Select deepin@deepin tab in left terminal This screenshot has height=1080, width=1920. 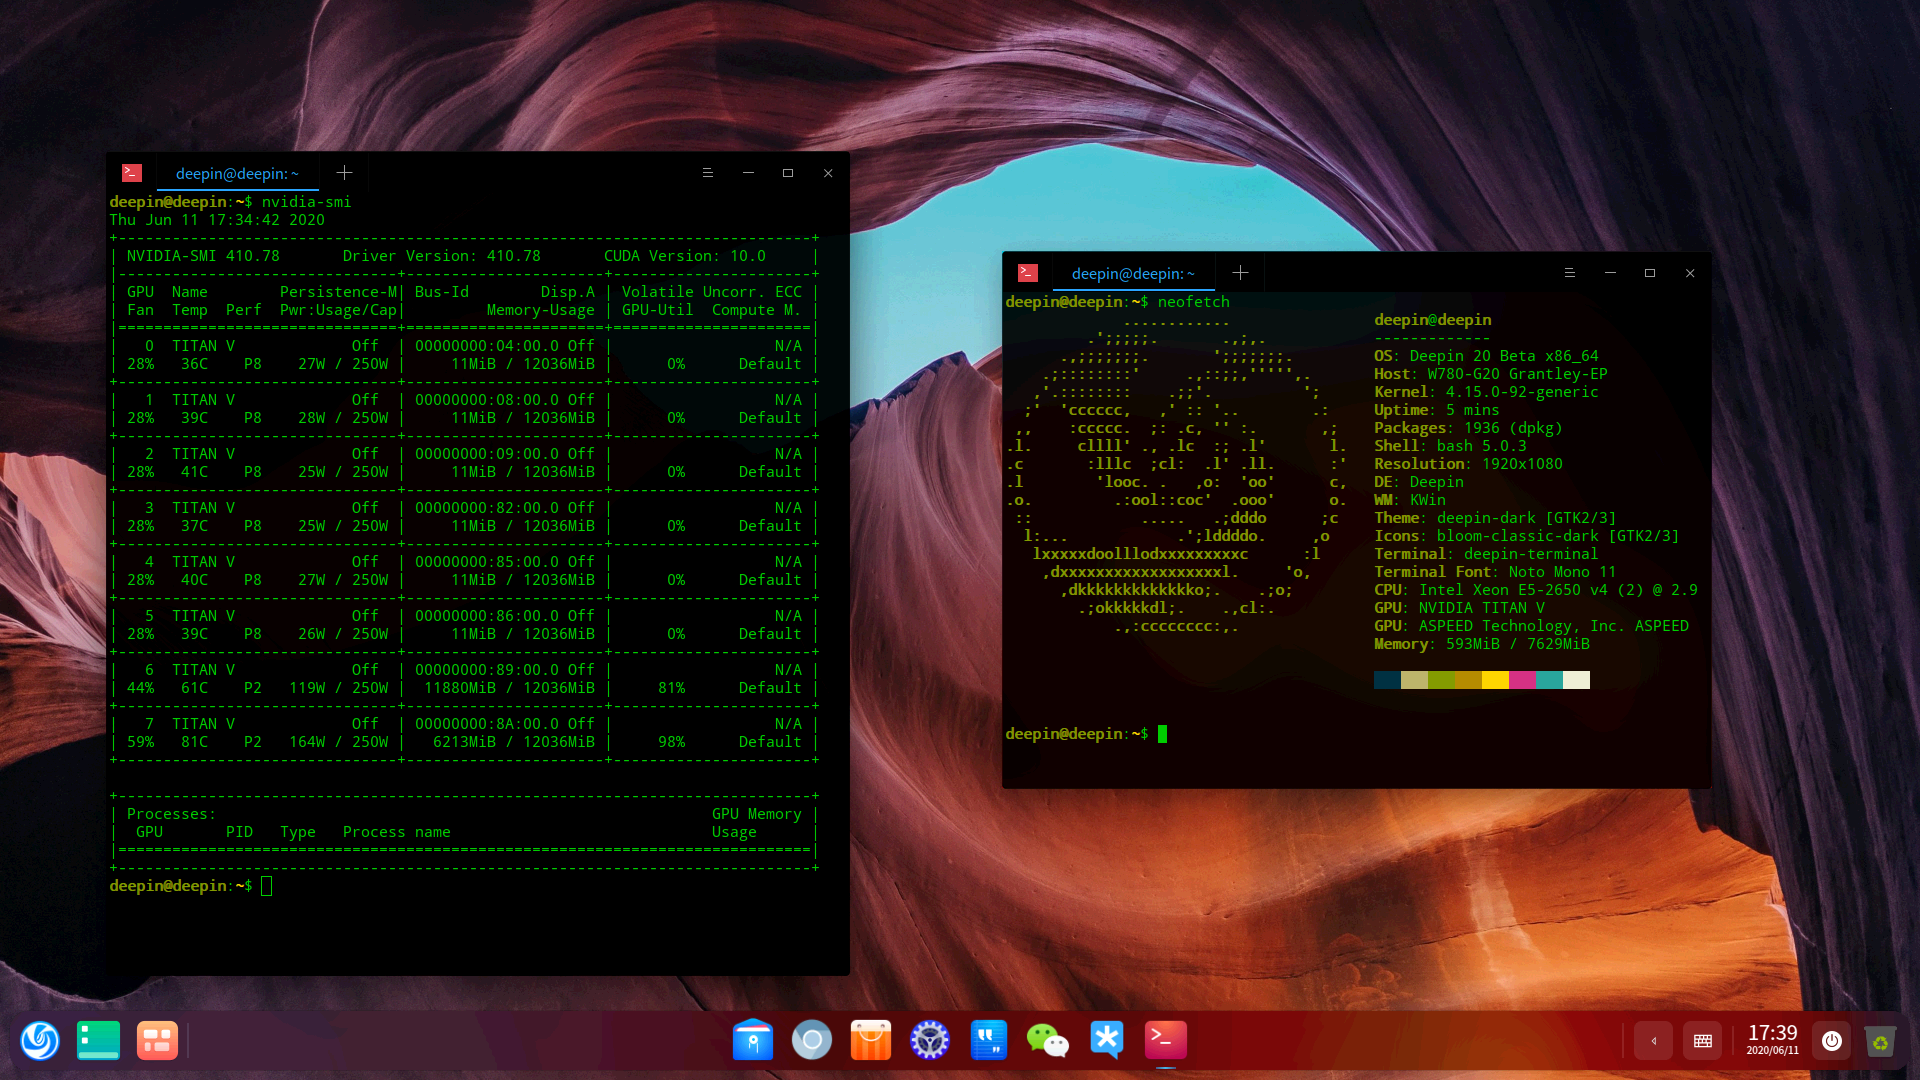tap(237, 174)
